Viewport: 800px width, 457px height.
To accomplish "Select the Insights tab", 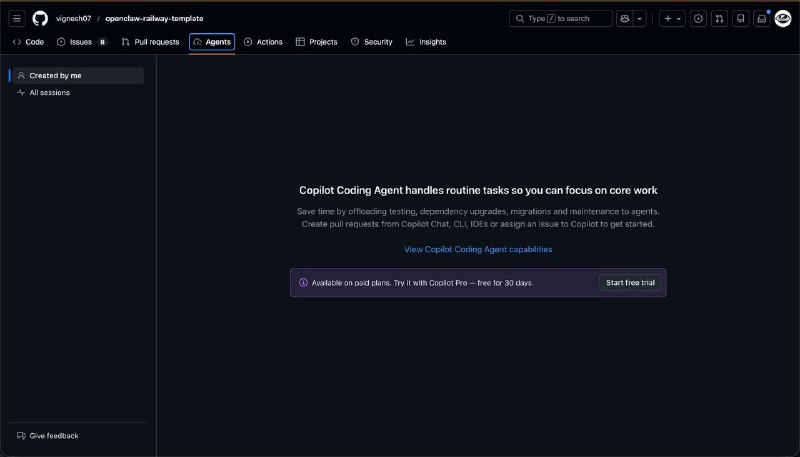I will (426, 42).
